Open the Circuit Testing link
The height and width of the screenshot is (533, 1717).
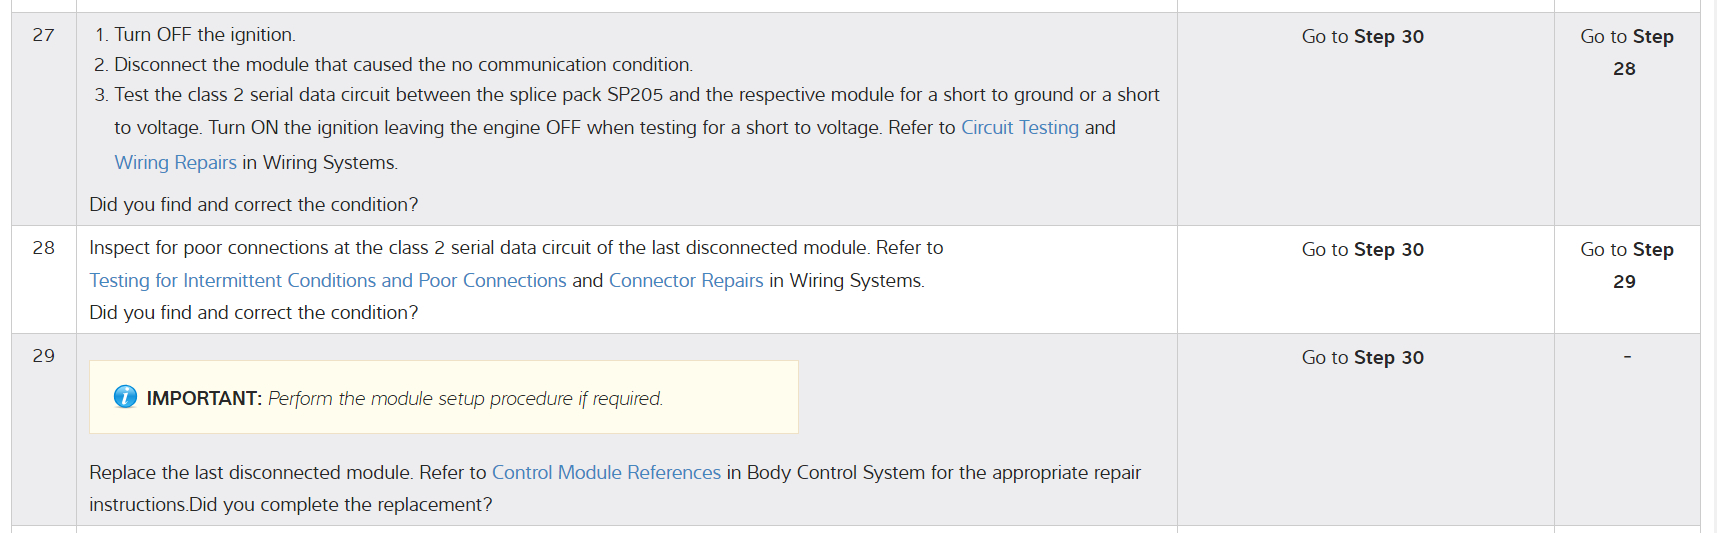[1019, 128]
